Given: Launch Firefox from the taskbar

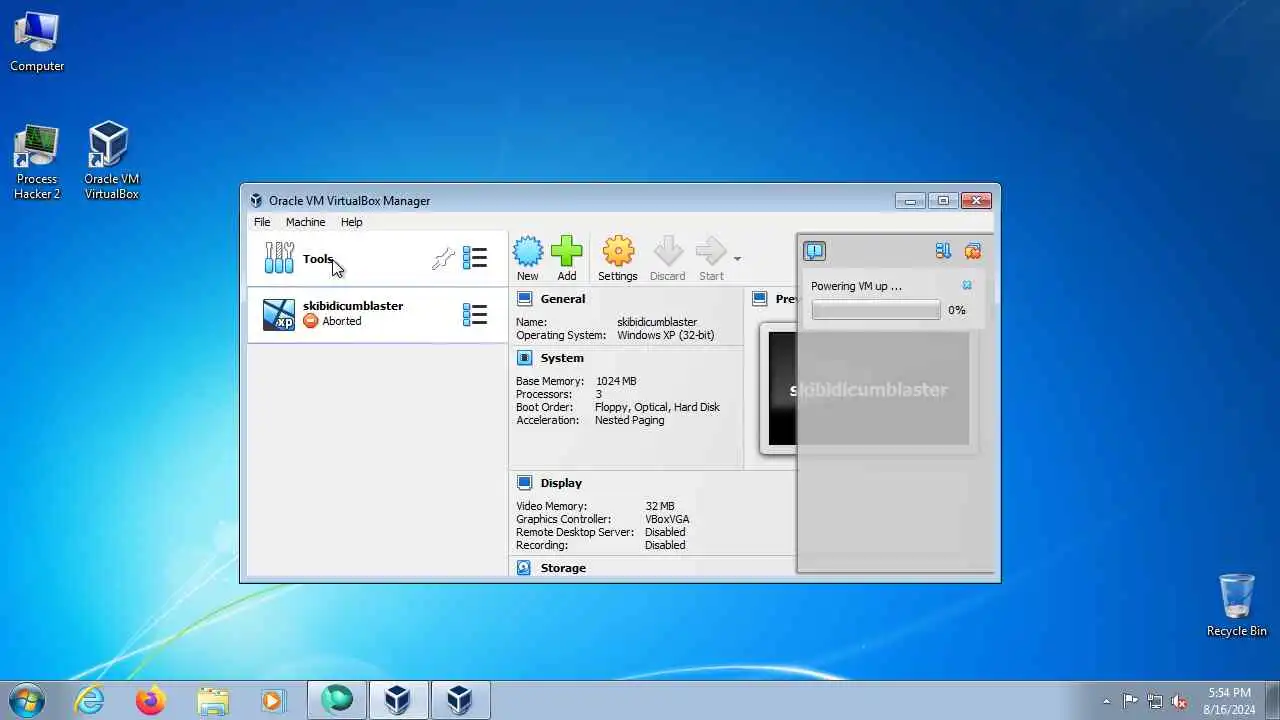Looking at the screenshot, I should point(151,700).
